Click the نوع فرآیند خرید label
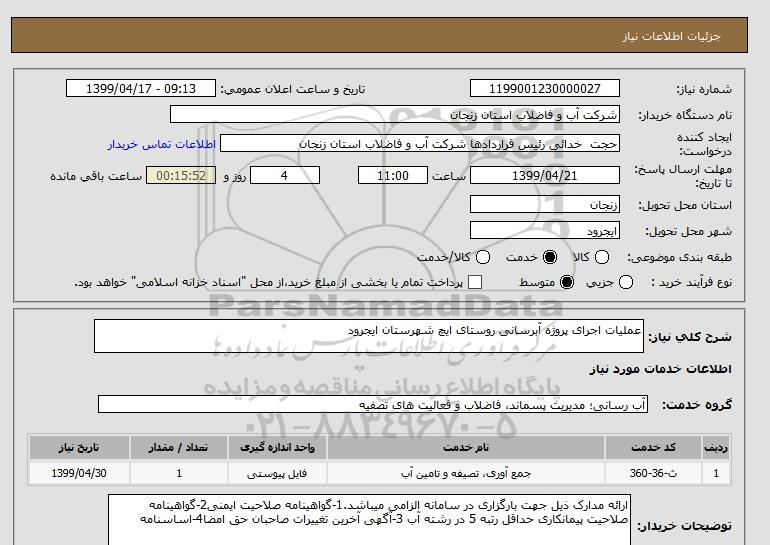 [x=691, y=282]
